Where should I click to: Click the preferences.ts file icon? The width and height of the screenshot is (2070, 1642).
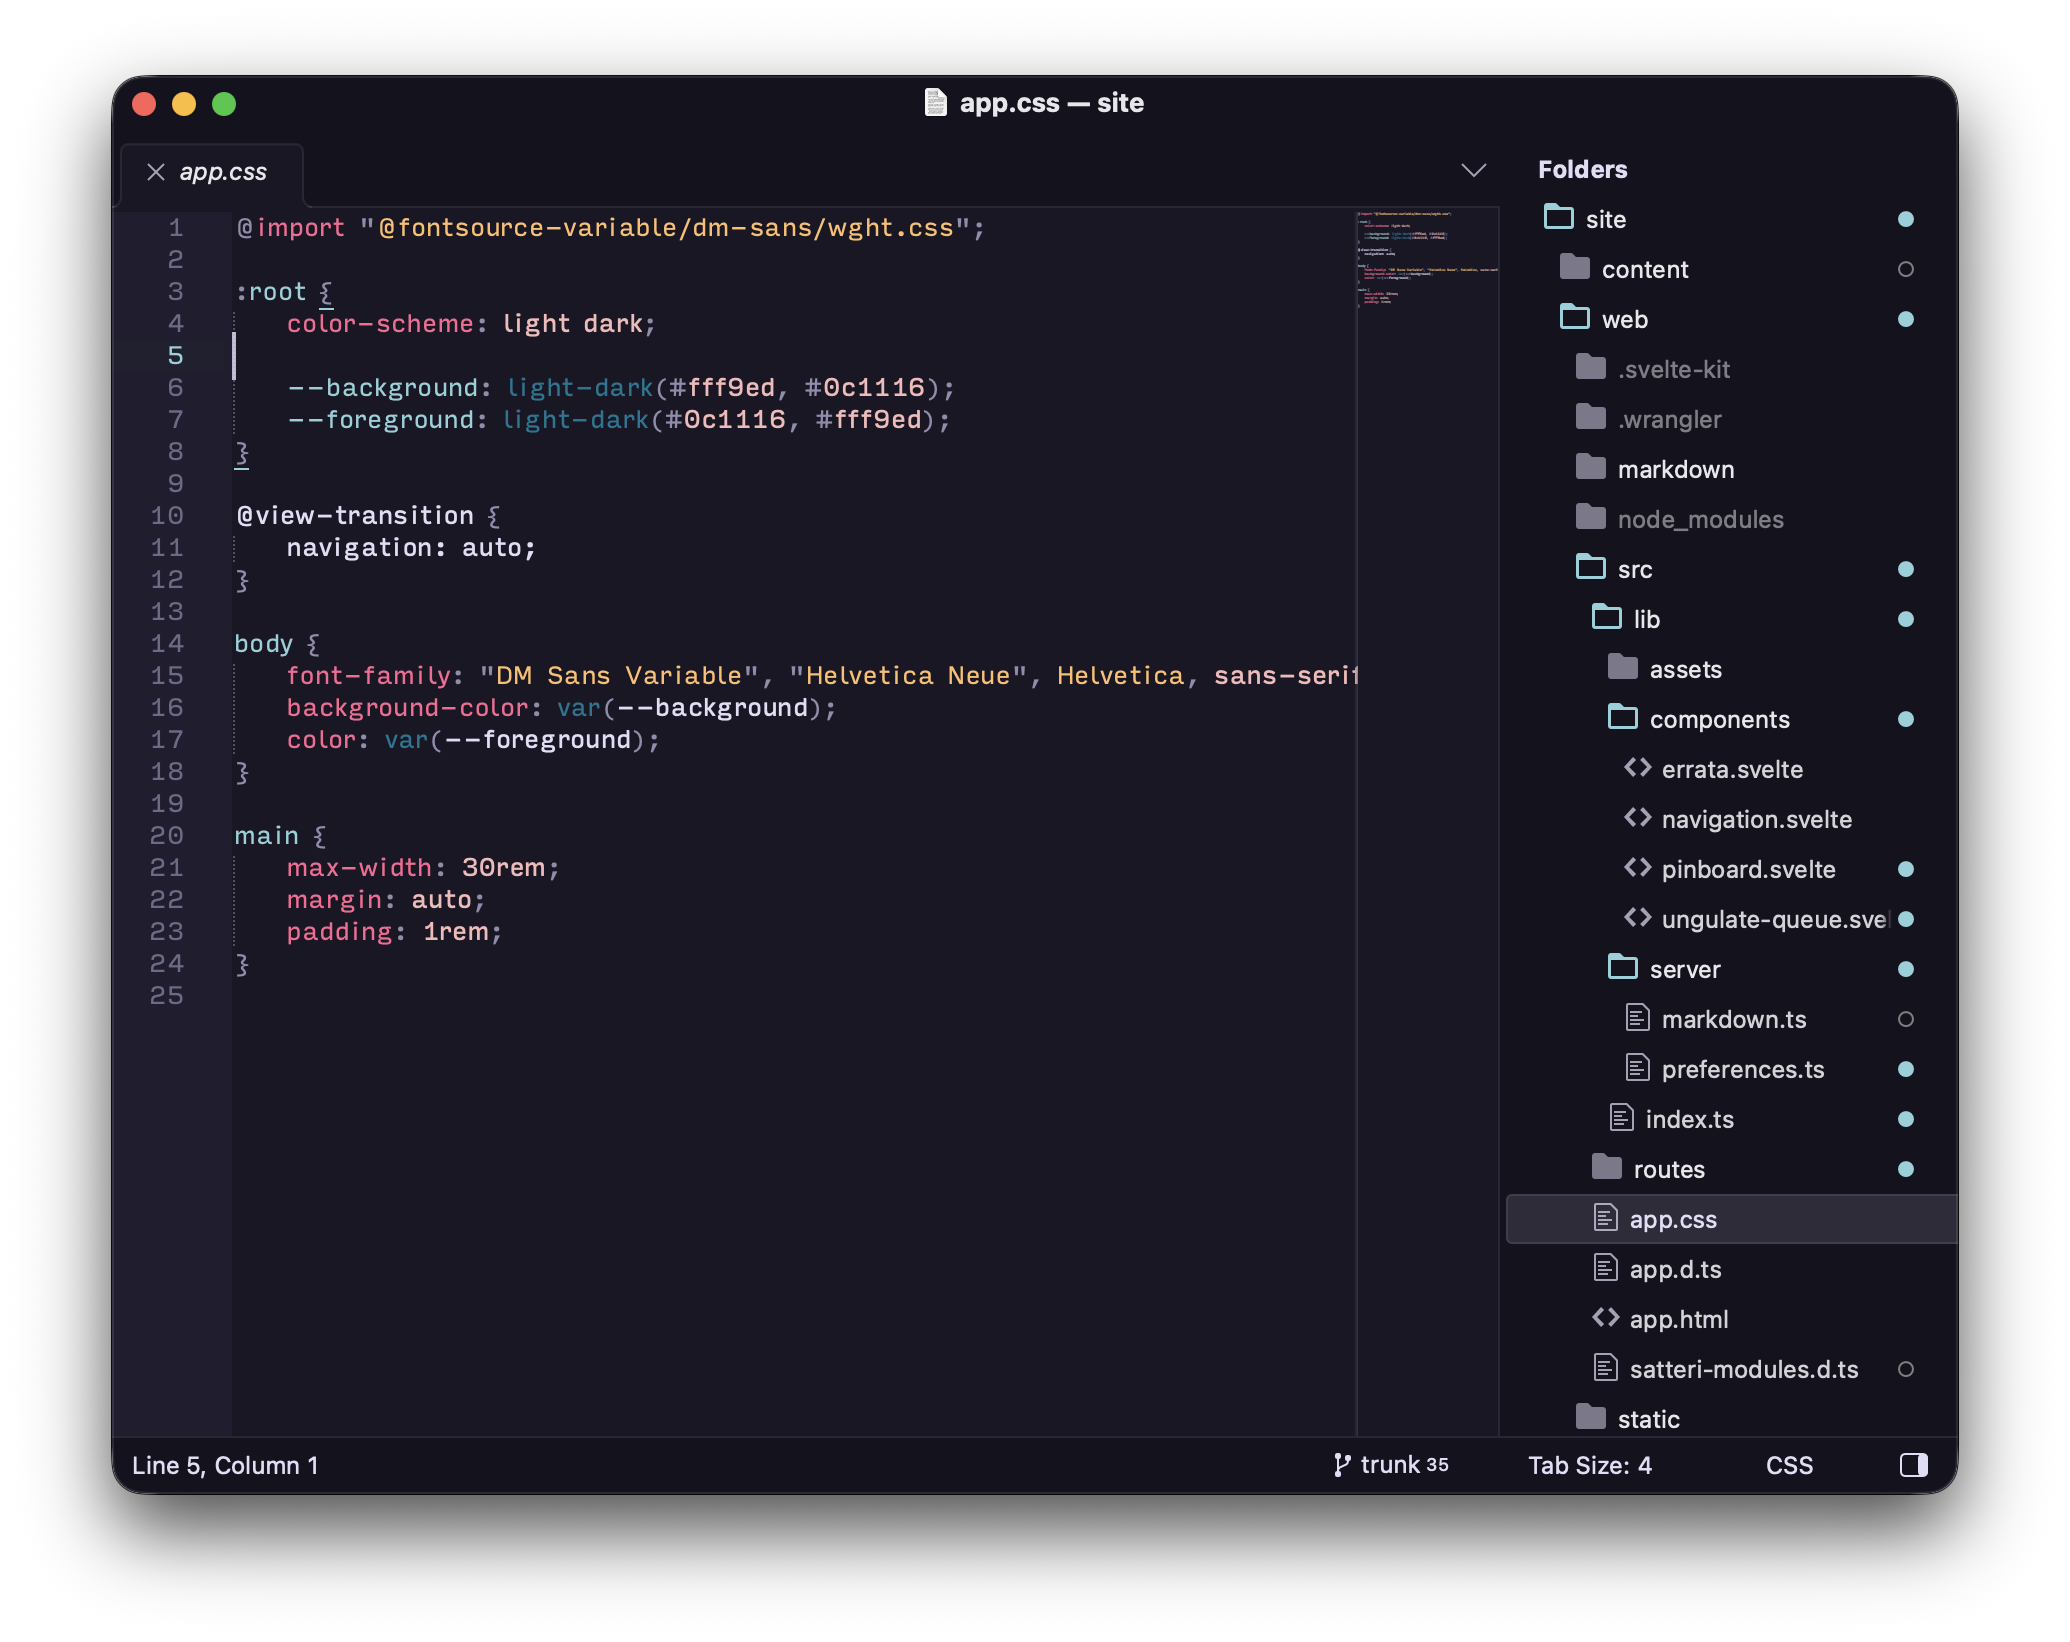click(x=1637, y=1068)
